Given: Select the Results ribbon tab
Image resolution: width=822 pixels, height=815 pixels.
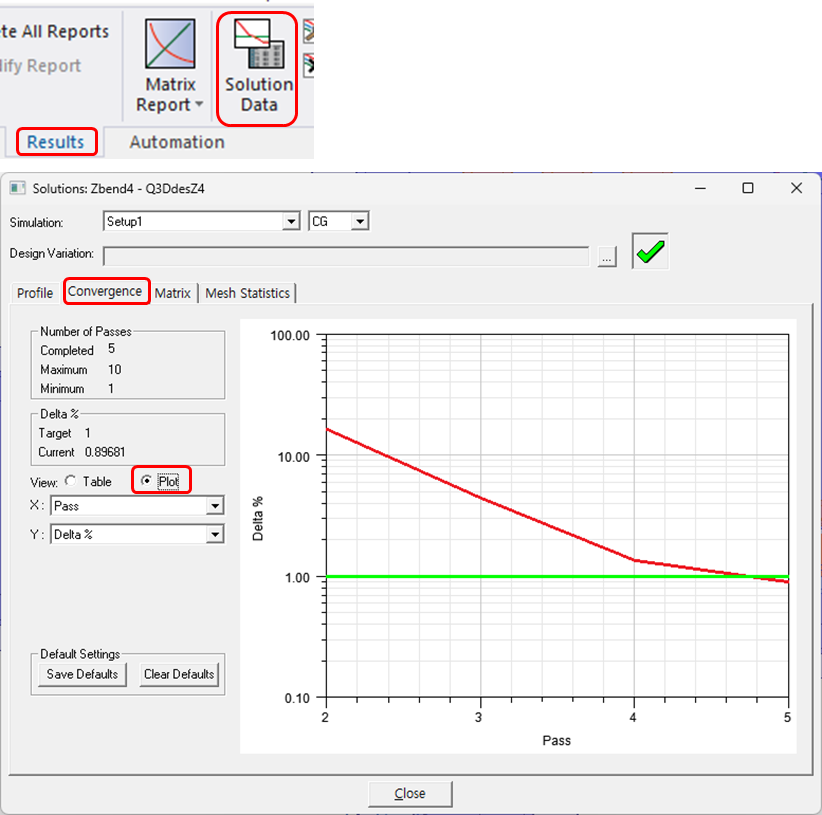Looking at the screenshot, I should 56,142.
